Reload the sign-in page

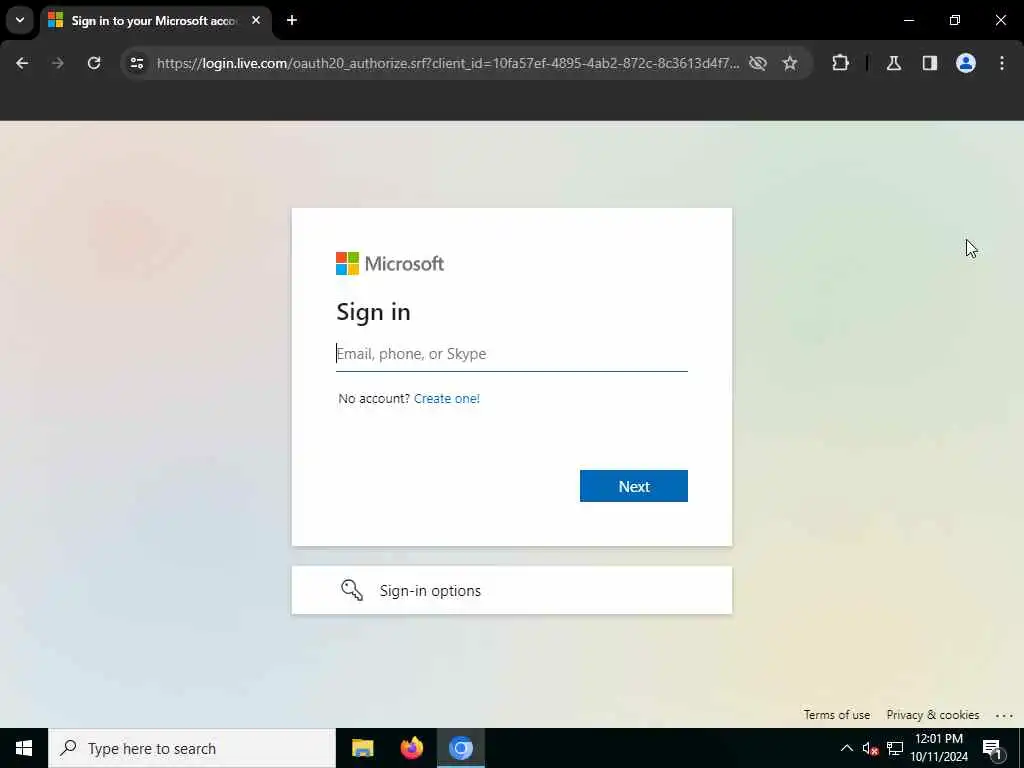pyautogui.click(x=94, y=63)
